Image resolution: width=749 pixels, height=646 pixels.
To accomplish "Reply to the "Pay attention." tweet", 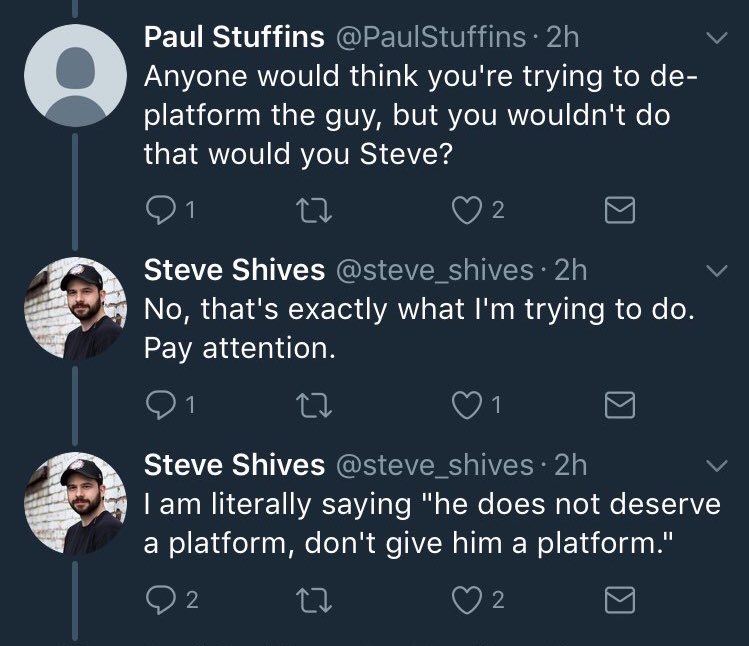I will point(160,406).
